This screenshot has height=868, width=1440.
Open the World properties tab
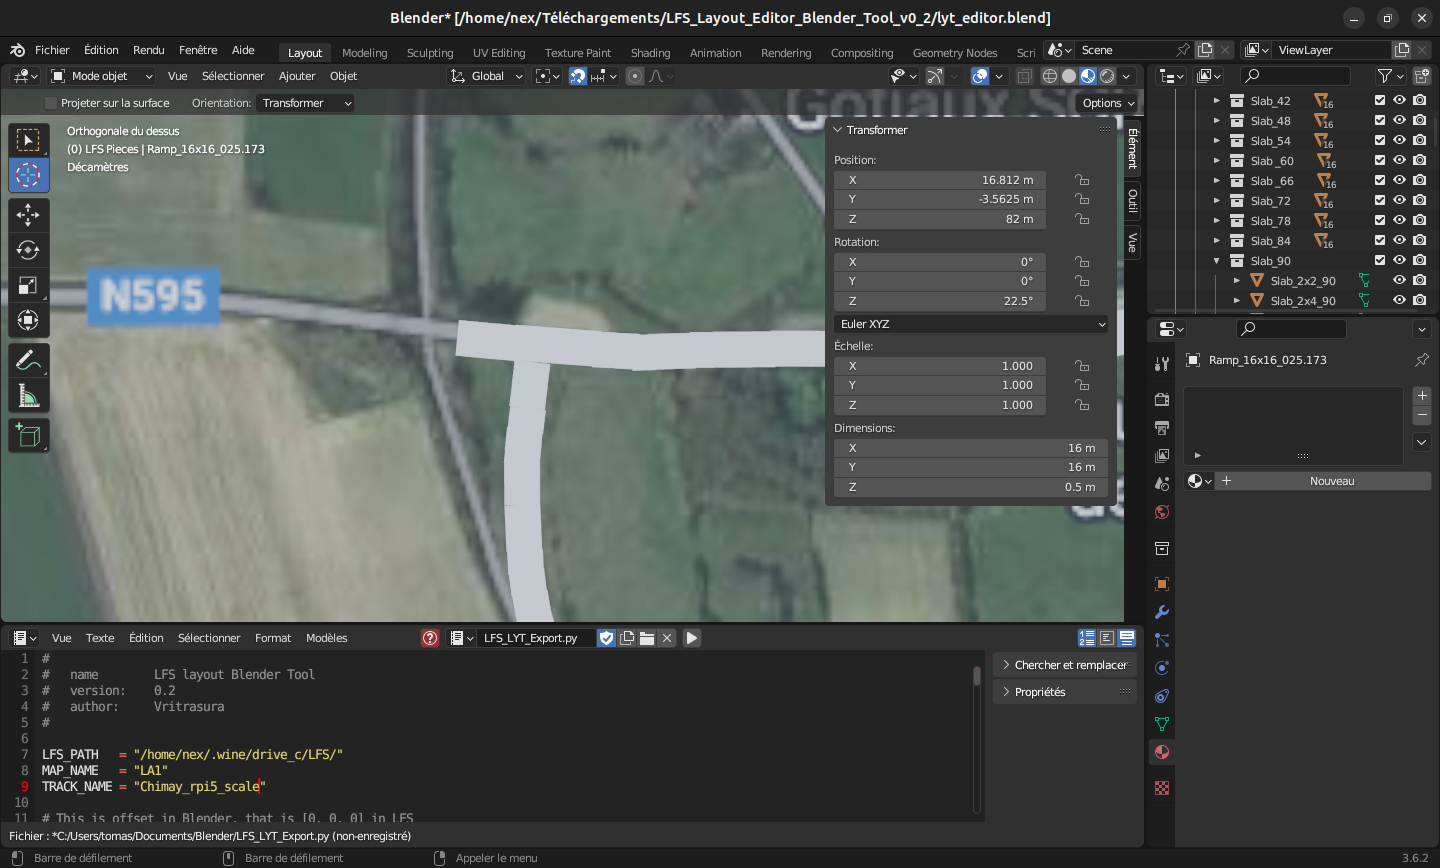pyautogui.click(x=1162, y=512)
